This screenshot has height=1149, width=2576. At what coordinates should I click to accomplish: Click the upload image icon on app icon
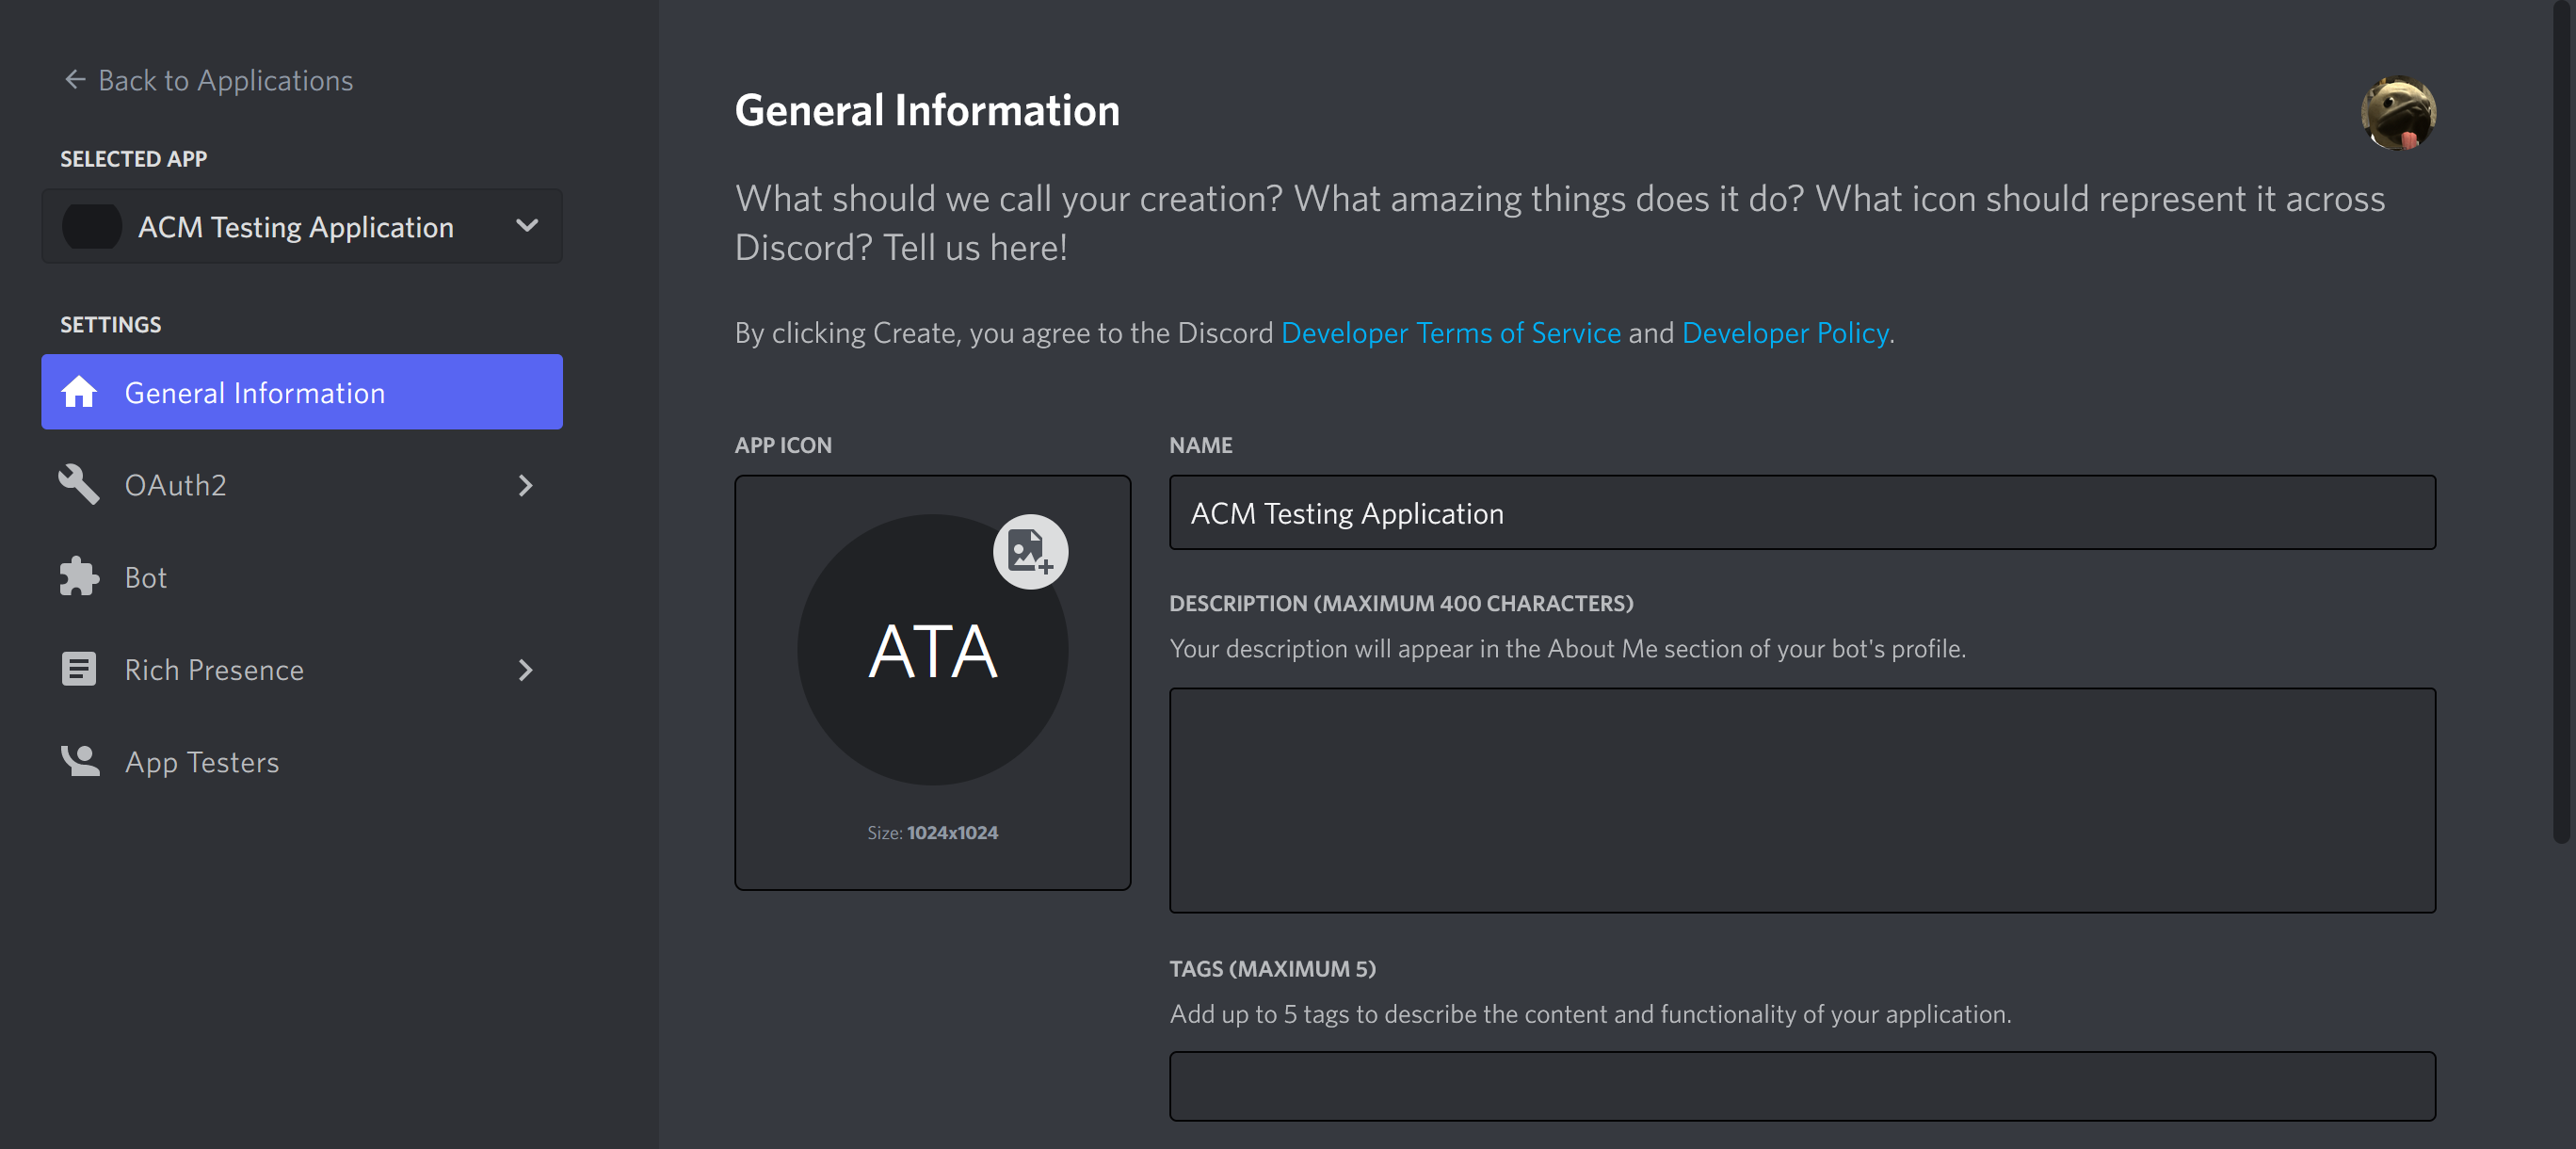coord(1030,552)
